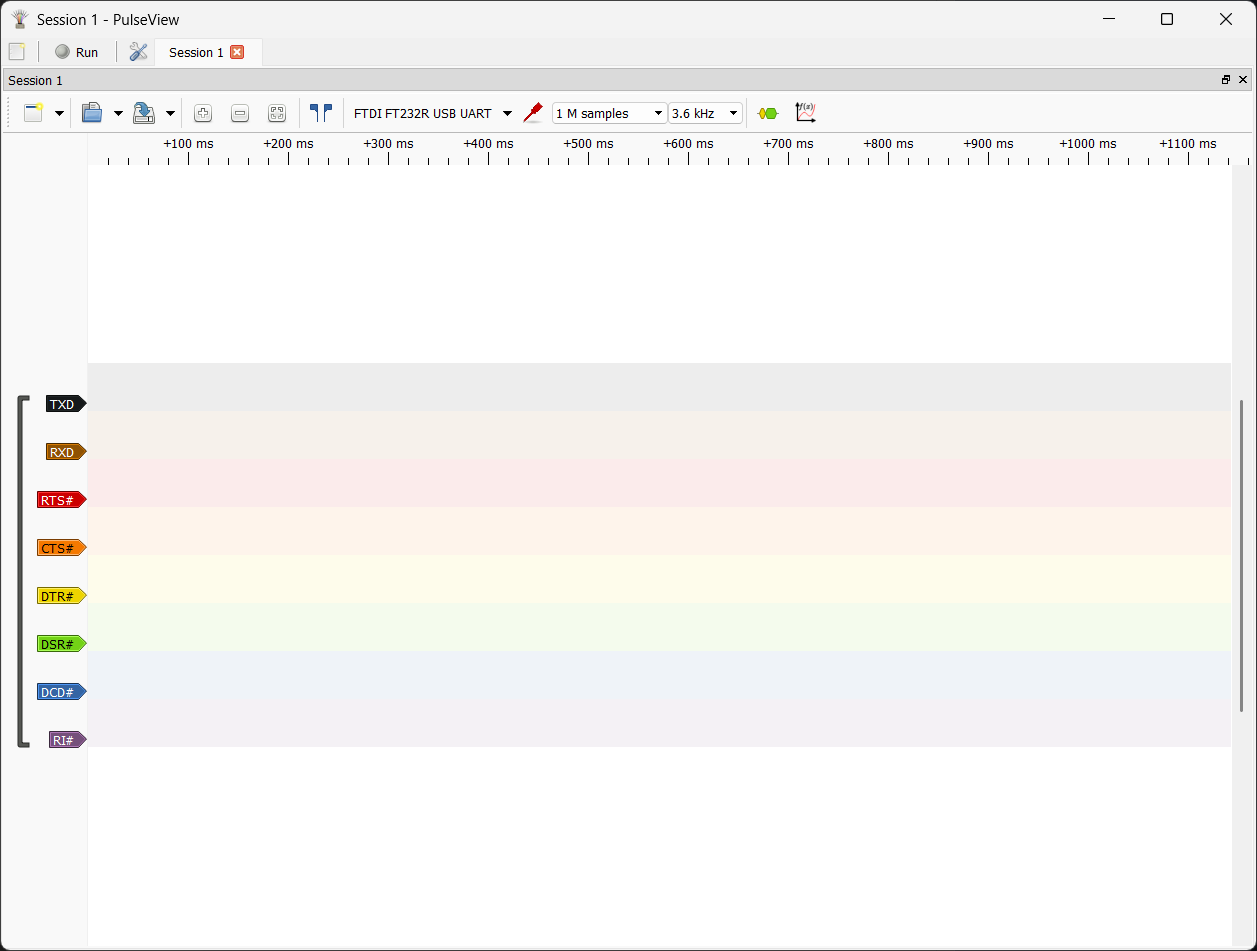Add a protocol decoder with green-yellow icon
The image size is (1257, 951).
[767, 113]
